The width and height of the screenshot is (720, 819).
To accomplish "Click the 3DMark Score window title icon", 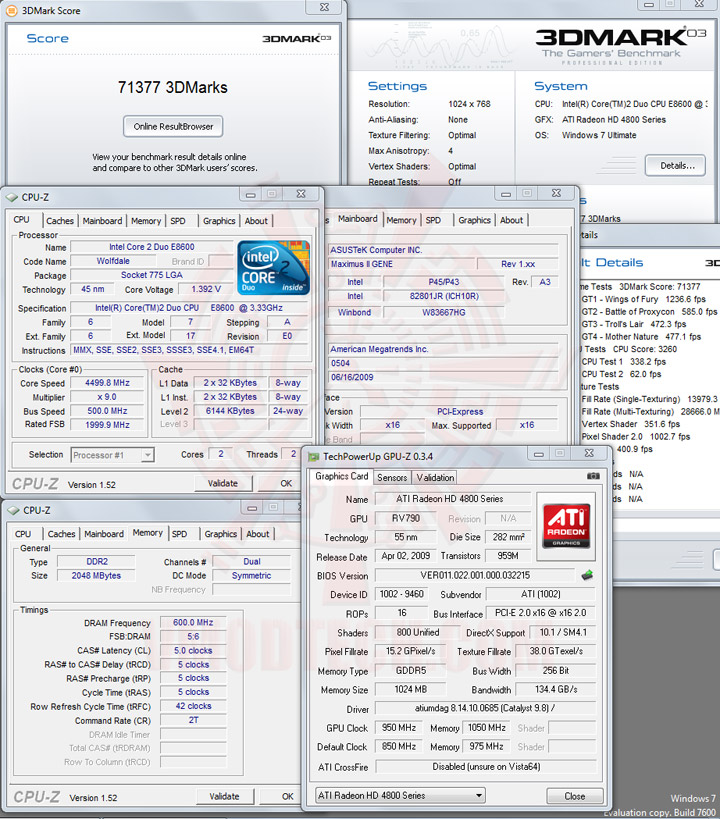I will 11,10.
